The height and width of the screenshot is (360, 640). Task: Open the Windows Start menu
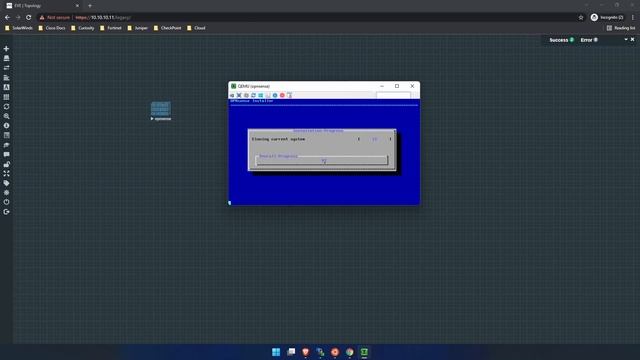point(276,352)
